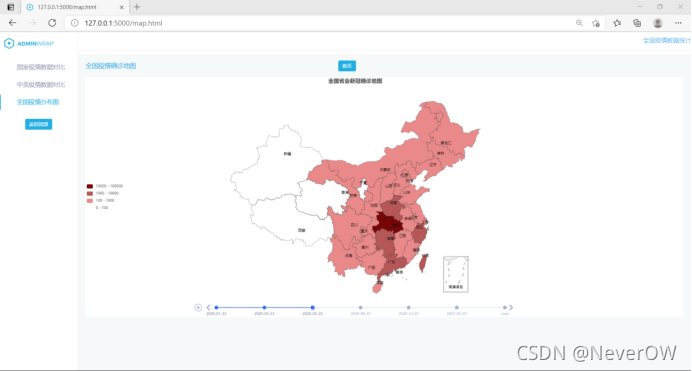
Task: Go back using the browser back arrow
Action: click(12, 23)
